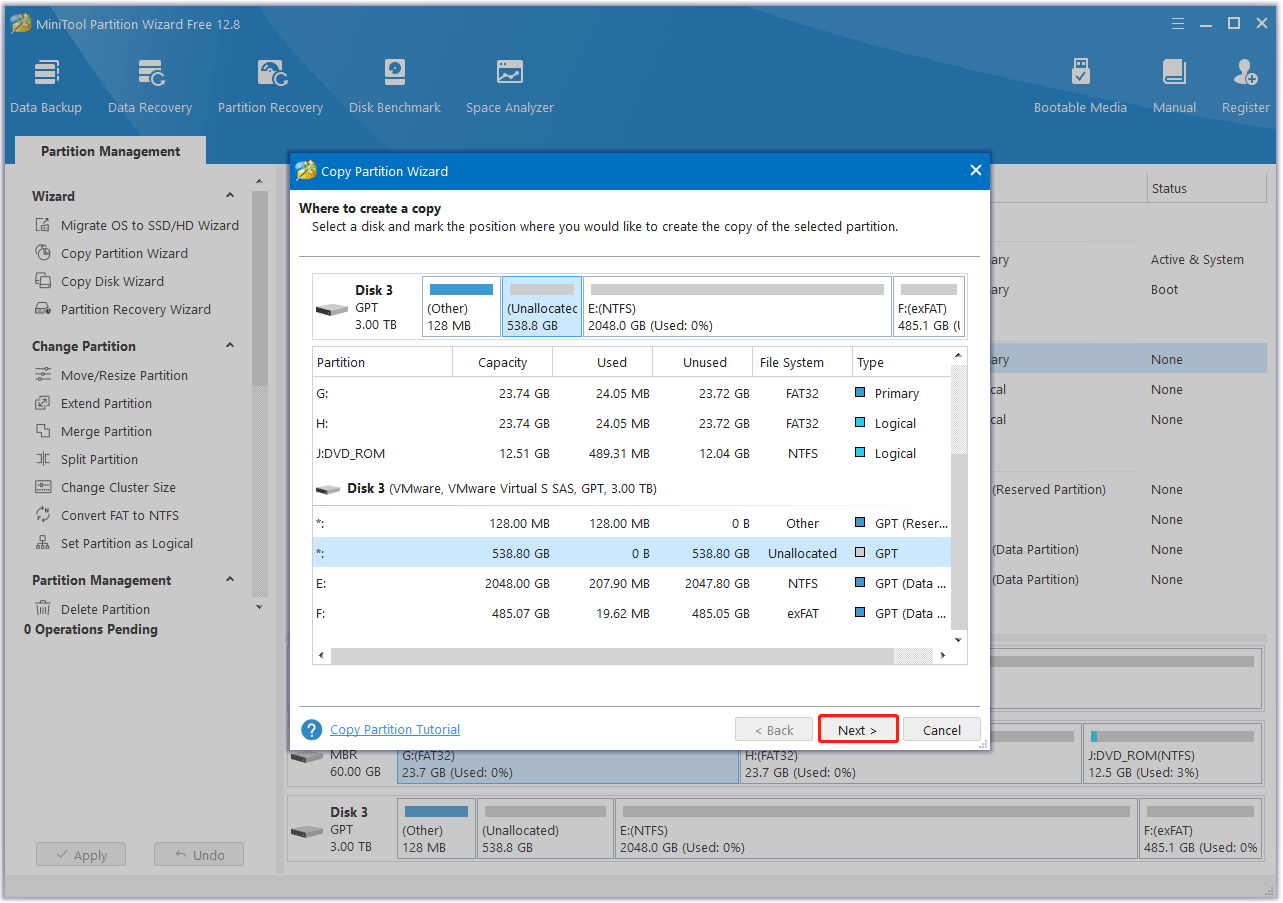Click the help question mark icon
The height and width of the screenshot is (903, 1283).
(x=312, y=730)
